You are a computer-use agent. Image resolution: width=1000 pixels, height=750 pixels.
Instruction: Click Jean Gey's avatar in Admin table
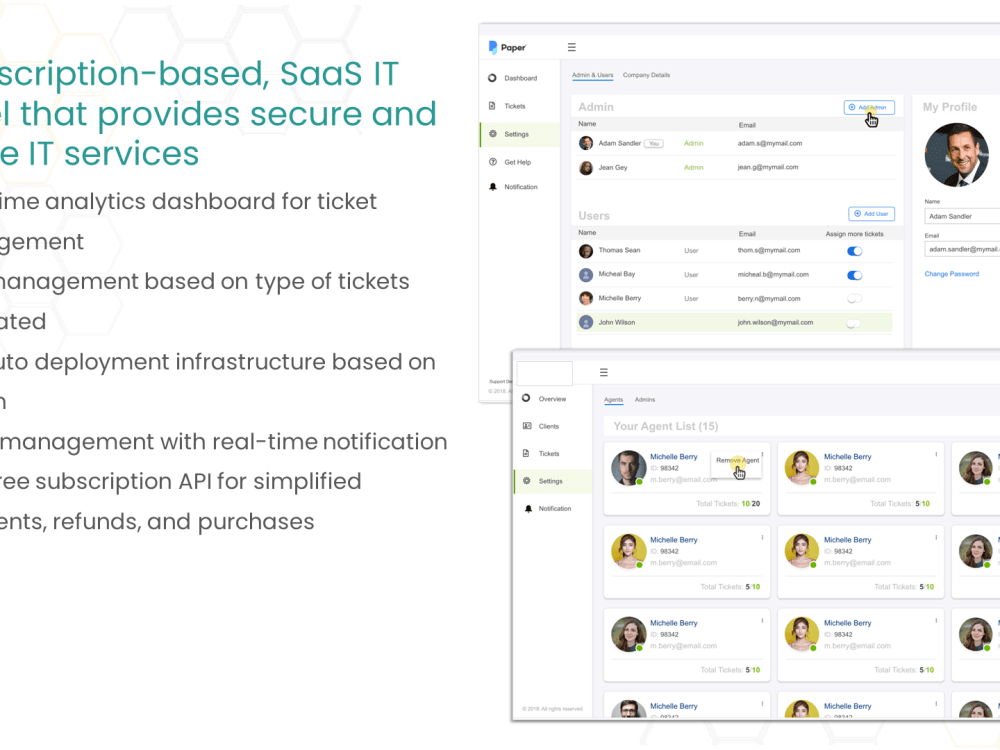585,167
